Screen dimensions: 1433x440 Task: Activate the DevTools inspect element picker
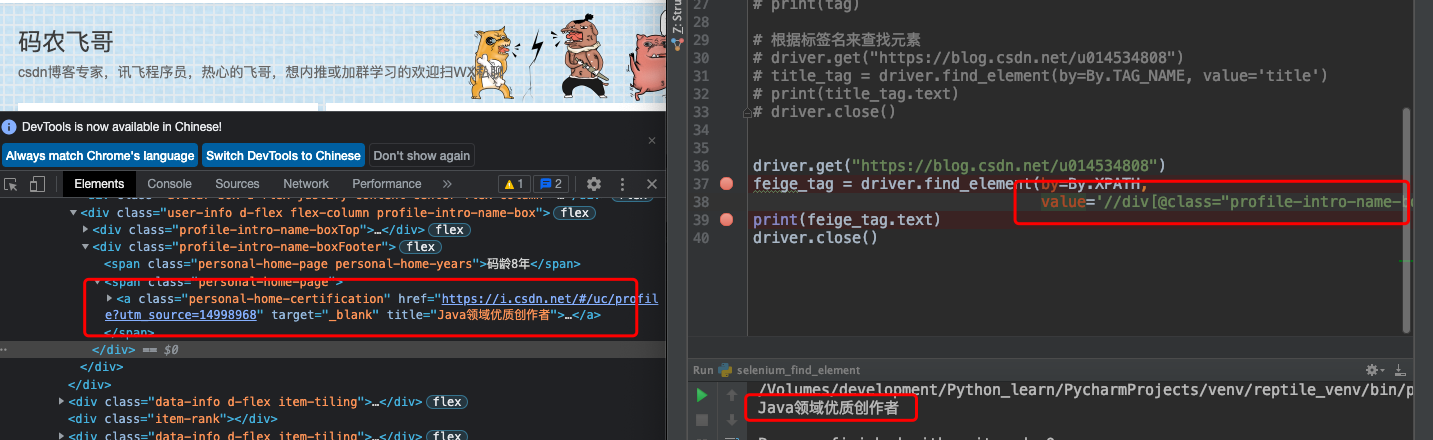click(x=12, y=184)
